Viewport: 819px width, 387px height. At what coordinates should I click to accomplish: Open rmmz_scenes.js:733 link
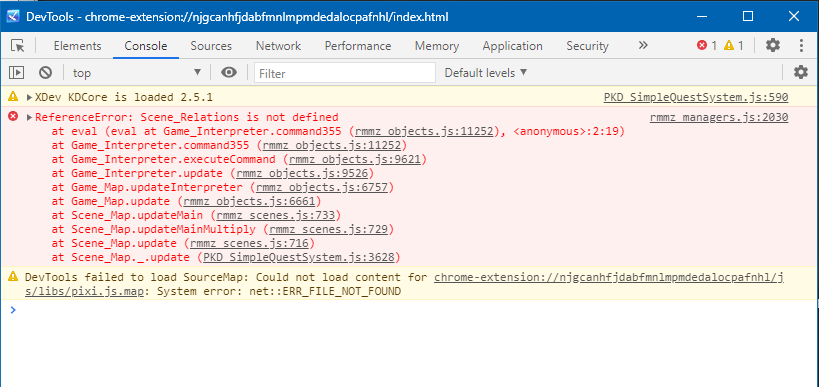coord(276,215)
